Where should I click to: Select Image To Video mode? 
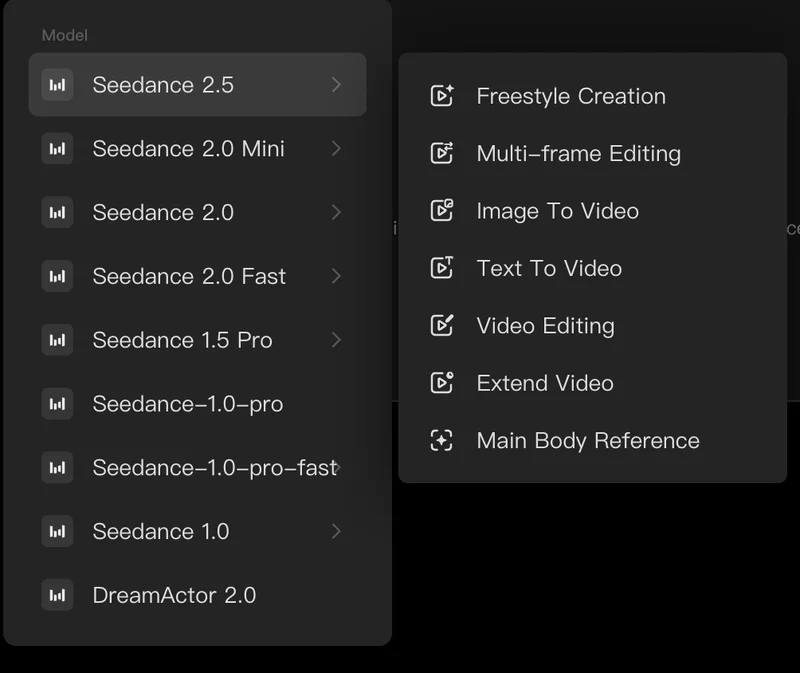coord(592,211)
